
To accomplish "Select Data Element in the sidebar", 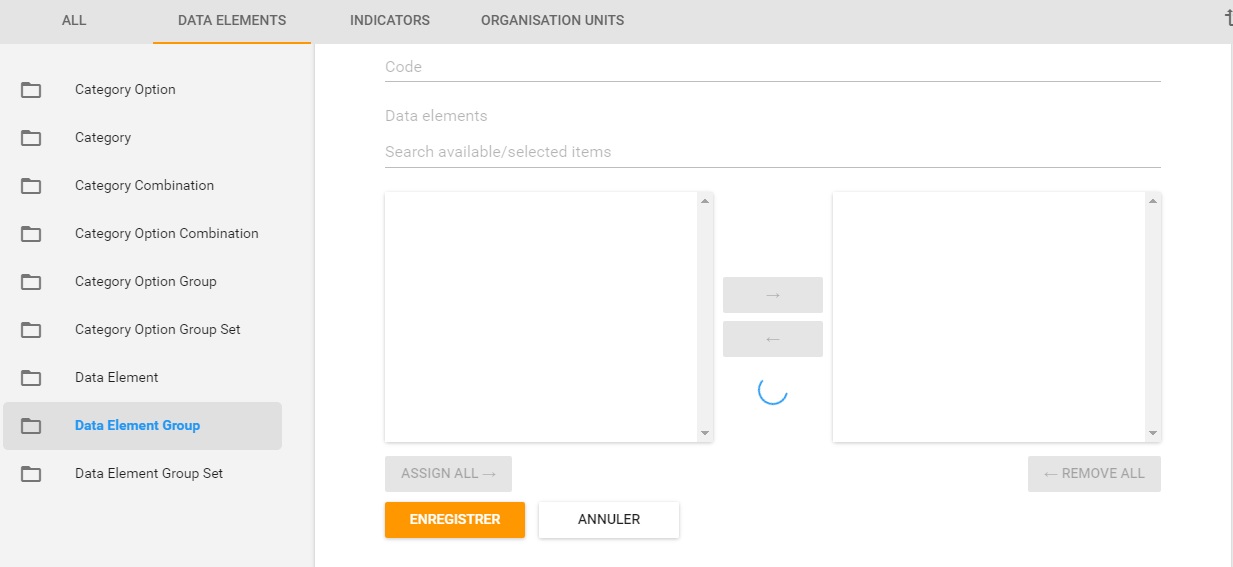I will pos(116,378).
